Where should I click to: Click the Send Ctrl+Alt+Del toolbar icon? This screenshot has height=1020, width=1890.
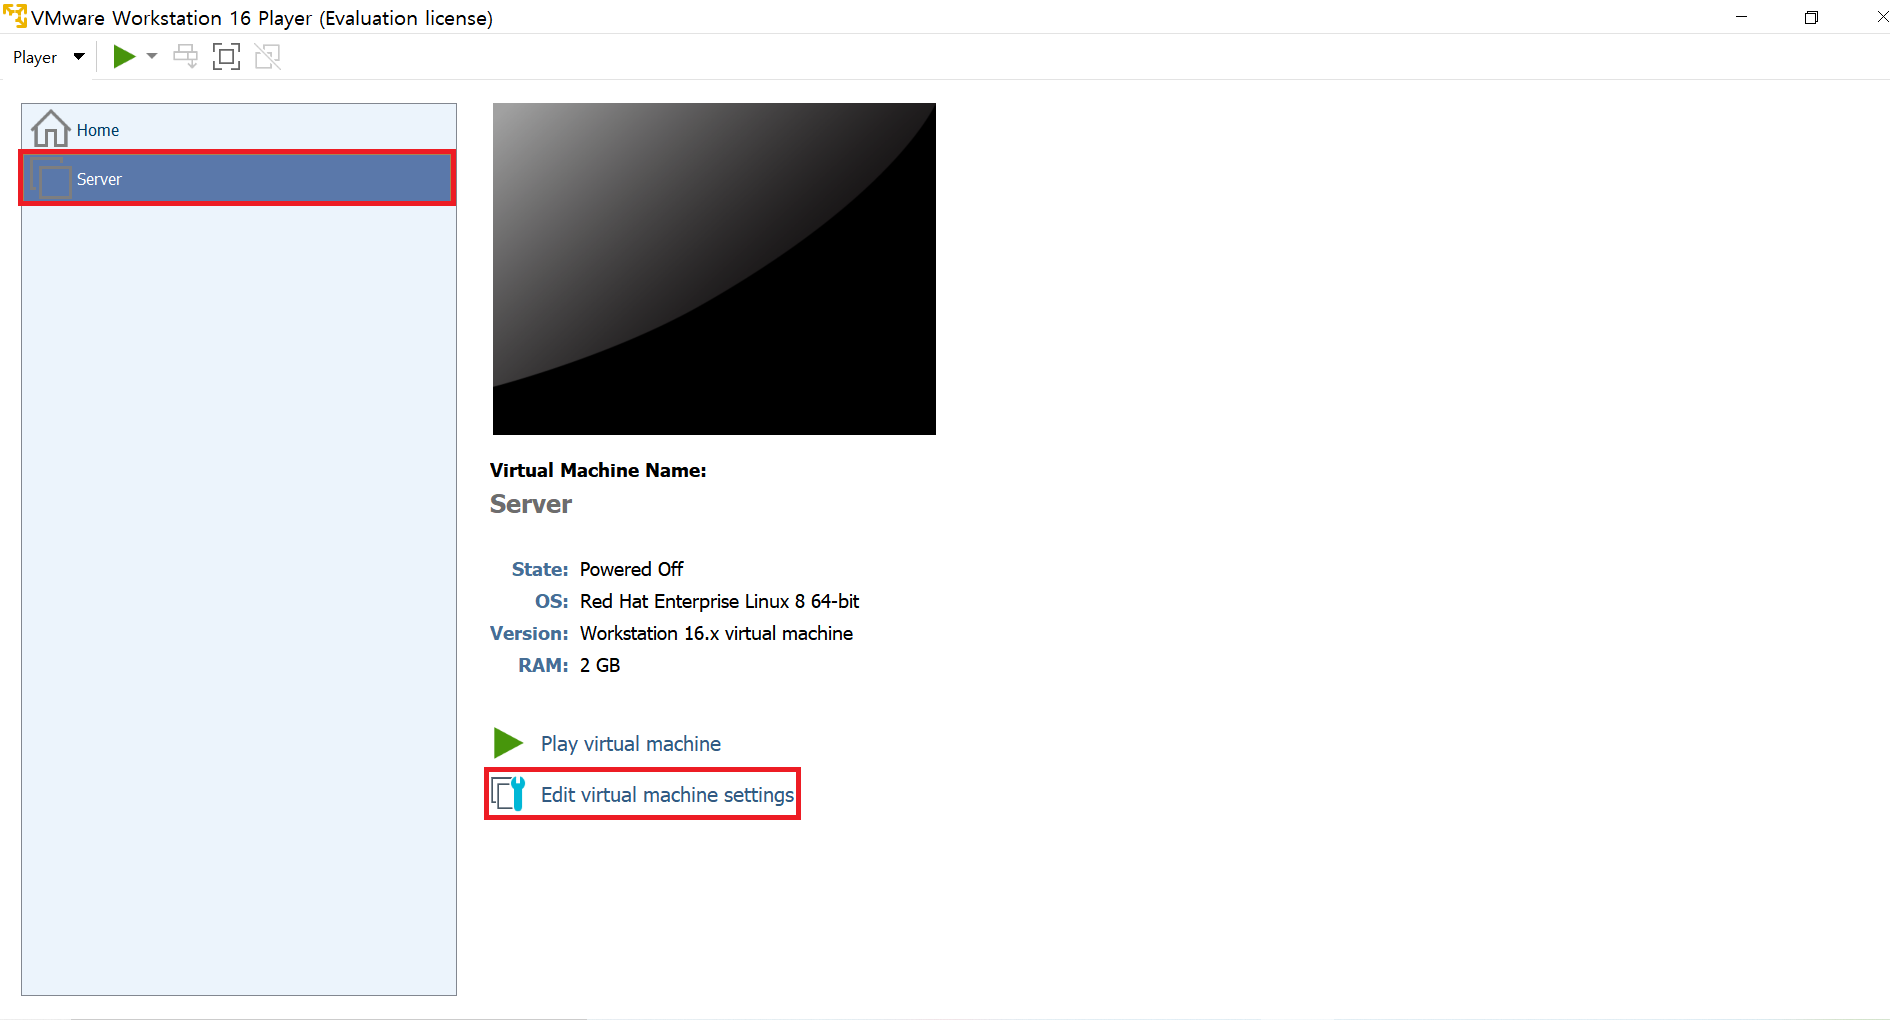click(186, 57)
